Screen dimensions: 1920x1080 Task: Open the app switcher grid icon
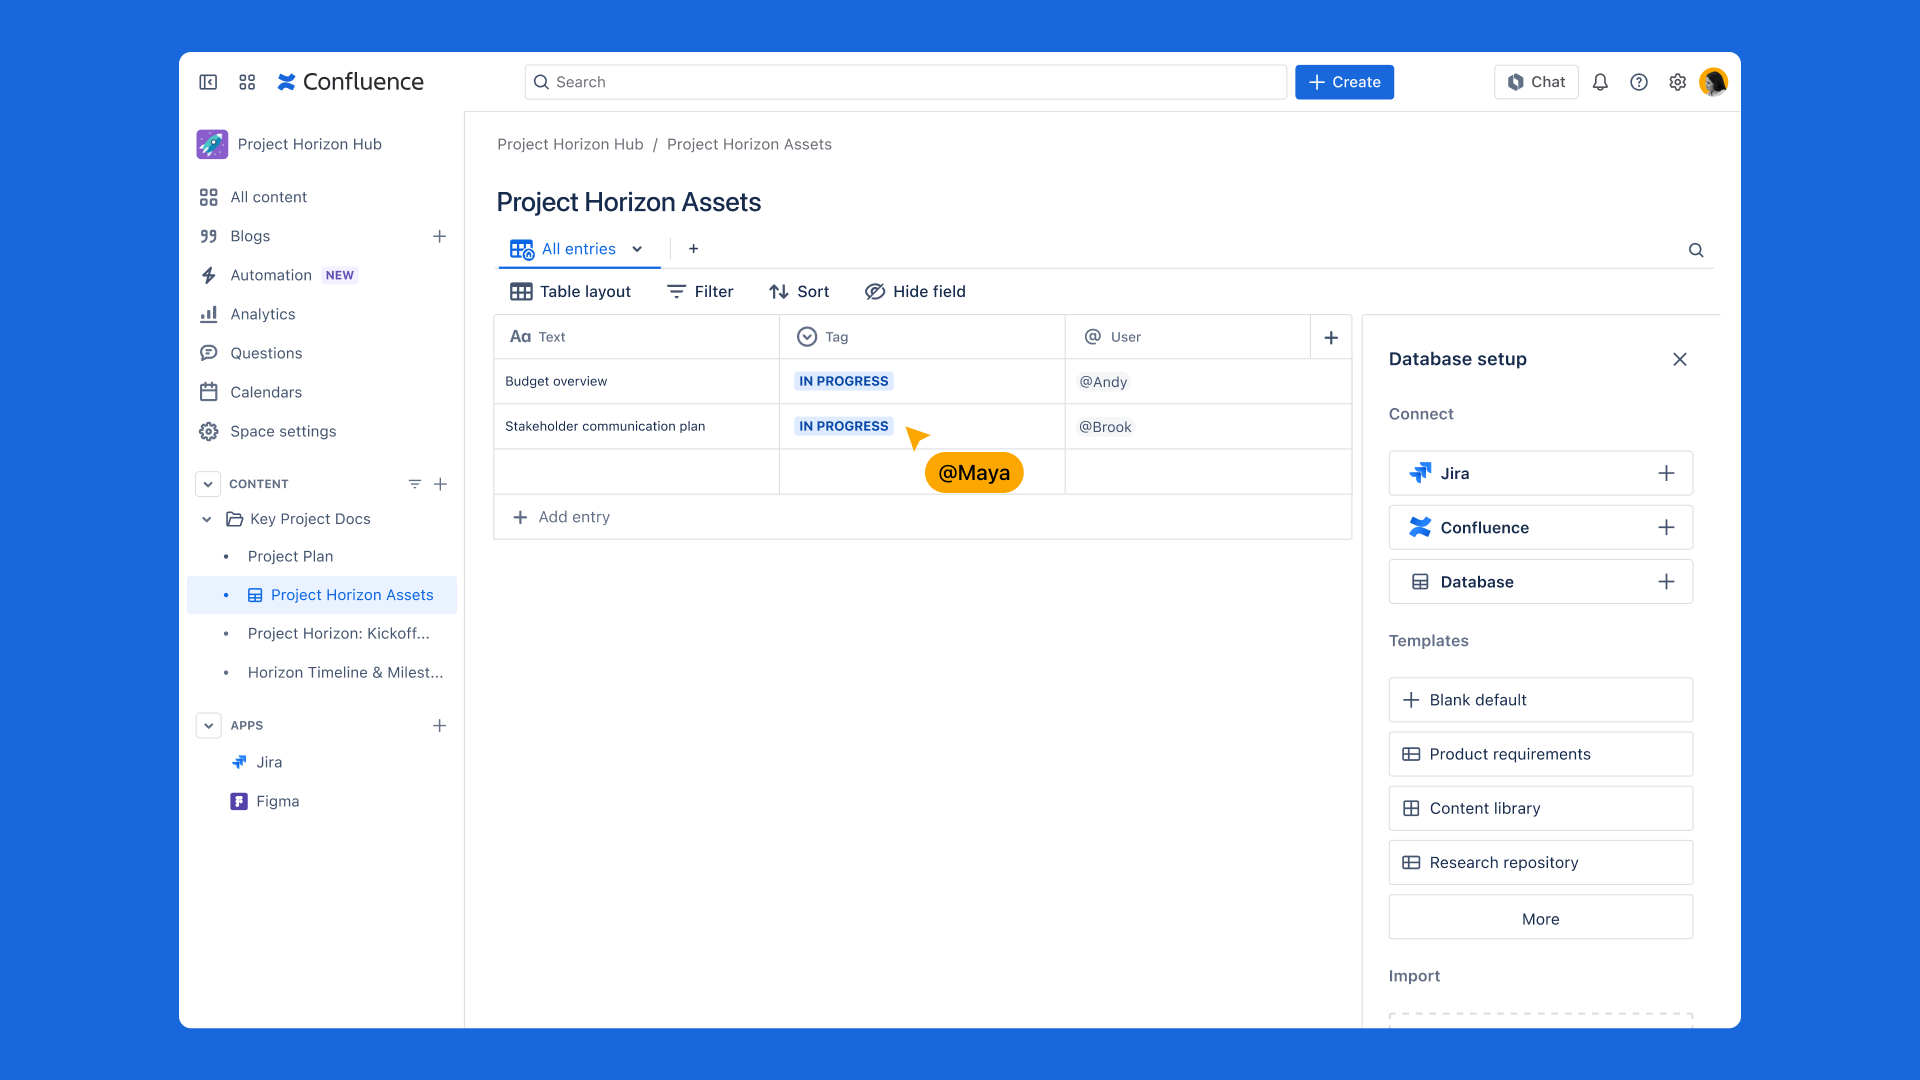[x=247, y=82]
